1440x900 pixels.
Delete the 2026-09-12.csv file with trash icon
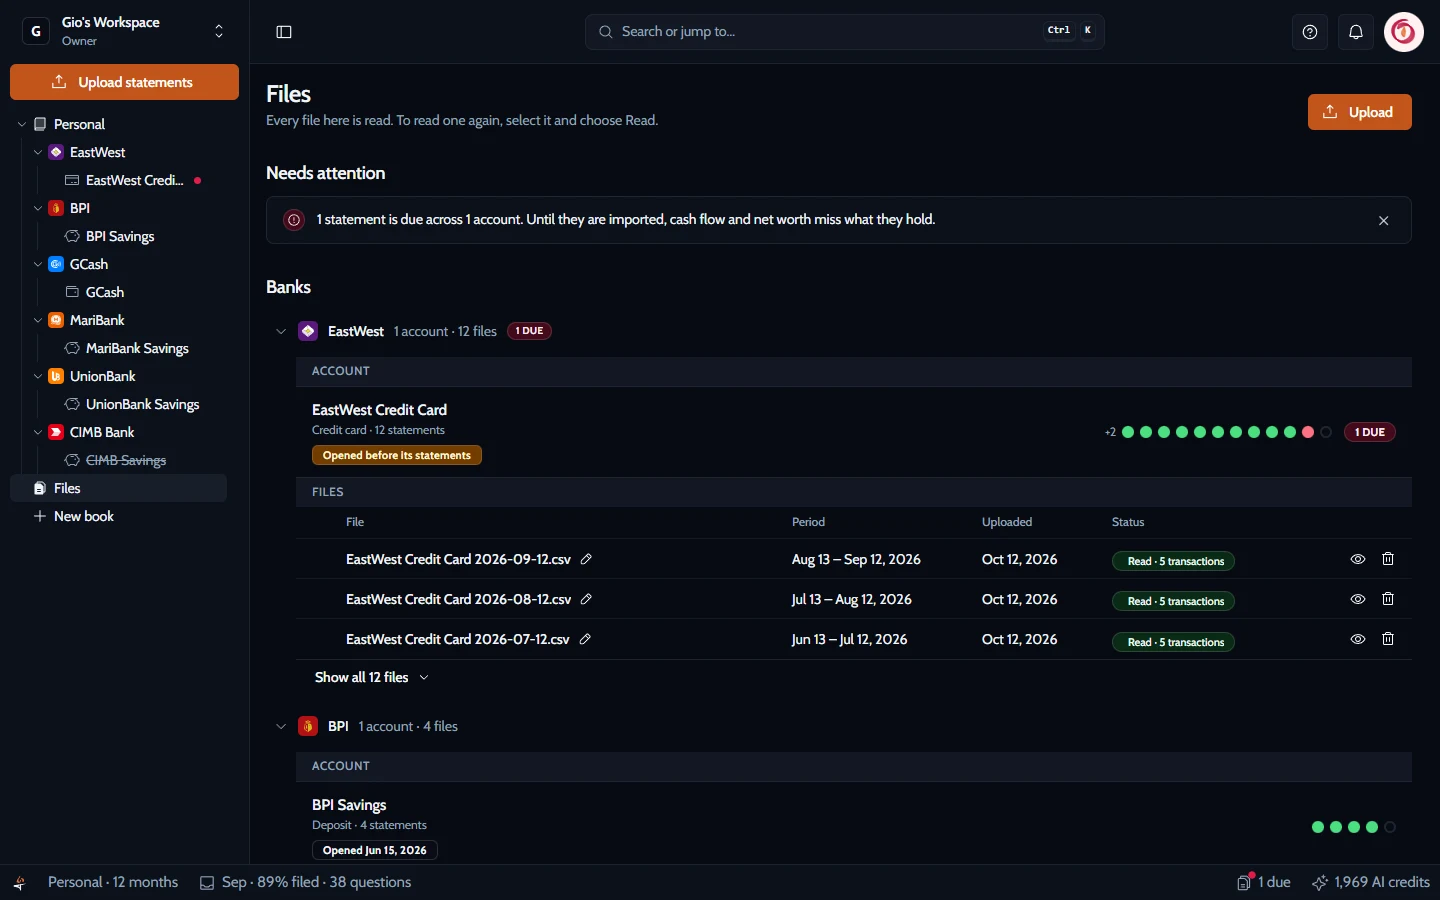click(x=1388, y=559)
